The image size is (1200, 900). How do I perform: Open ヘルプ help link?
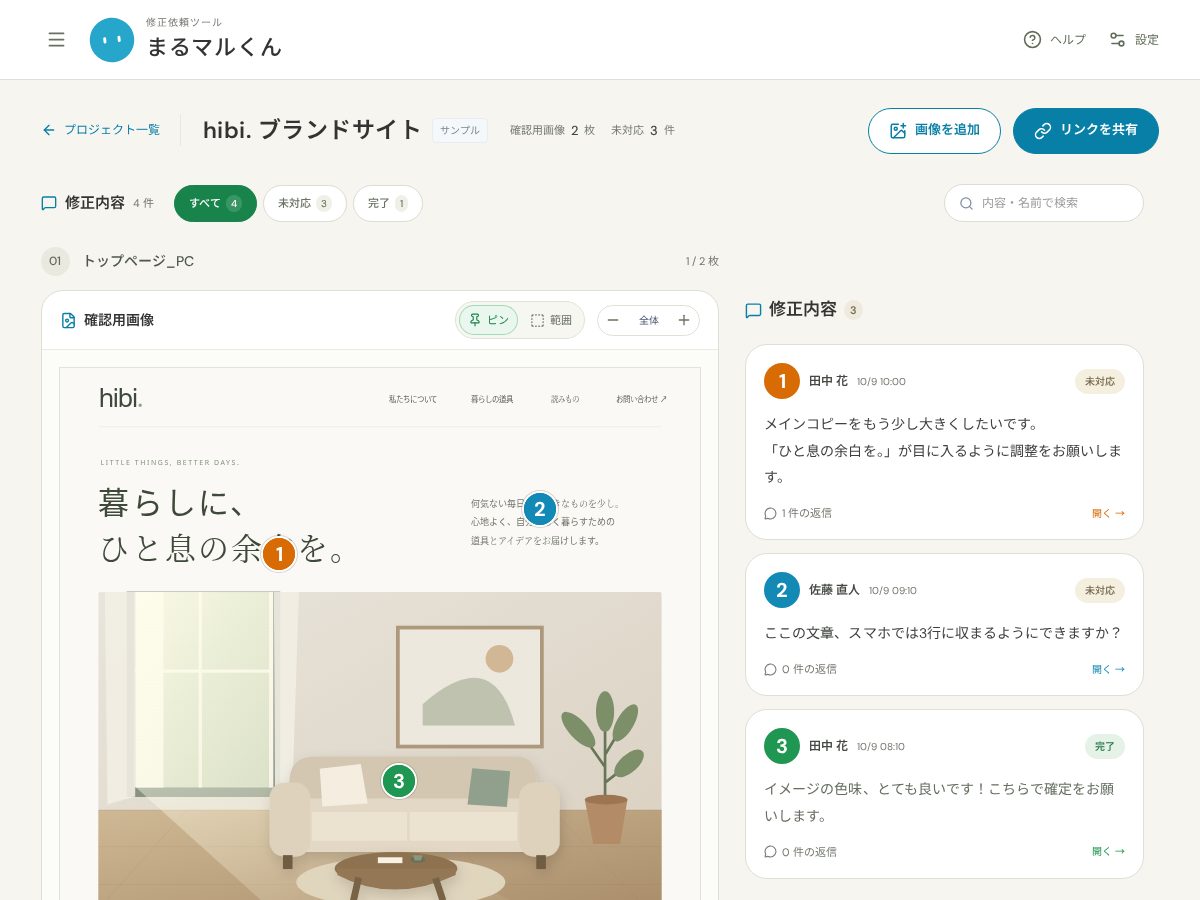pos(1054,40)
